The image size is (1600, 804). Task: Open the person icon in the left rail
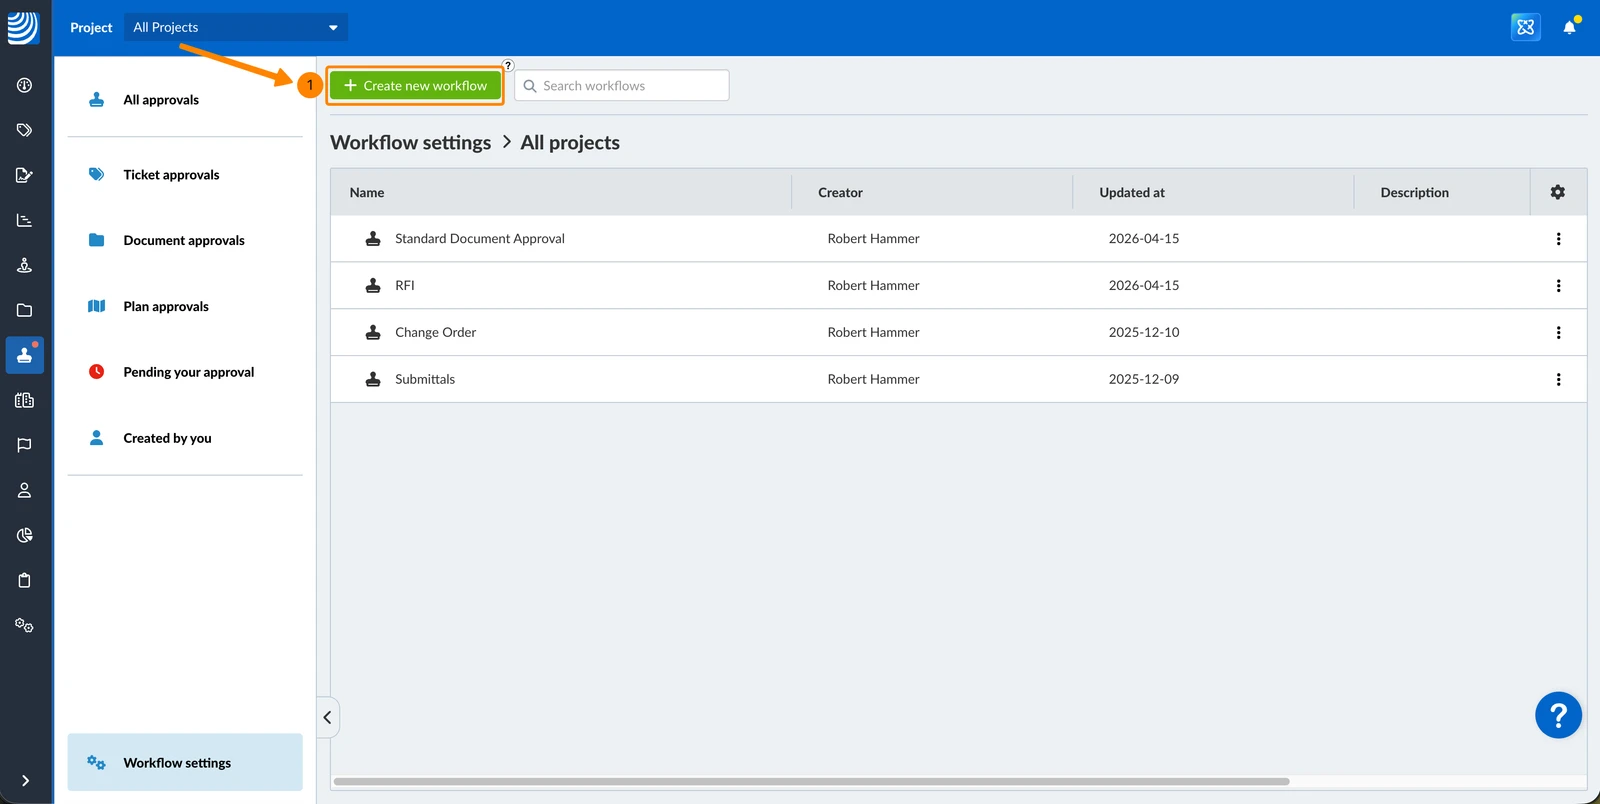coord(25,490)
